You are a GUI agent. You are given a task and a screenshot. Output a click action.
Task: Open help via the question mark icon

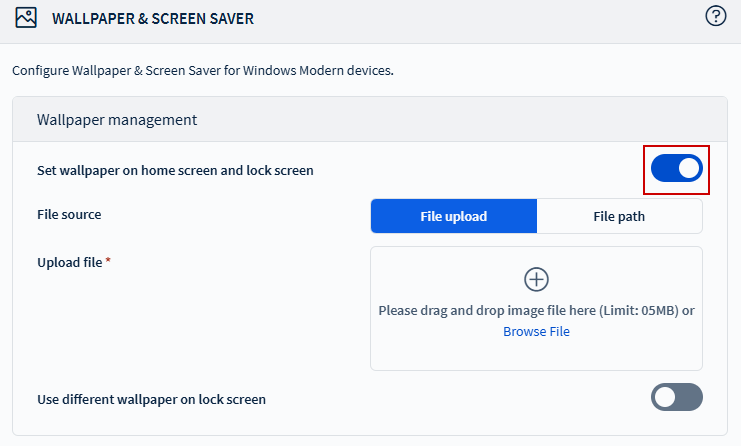(x=715, y=16)
